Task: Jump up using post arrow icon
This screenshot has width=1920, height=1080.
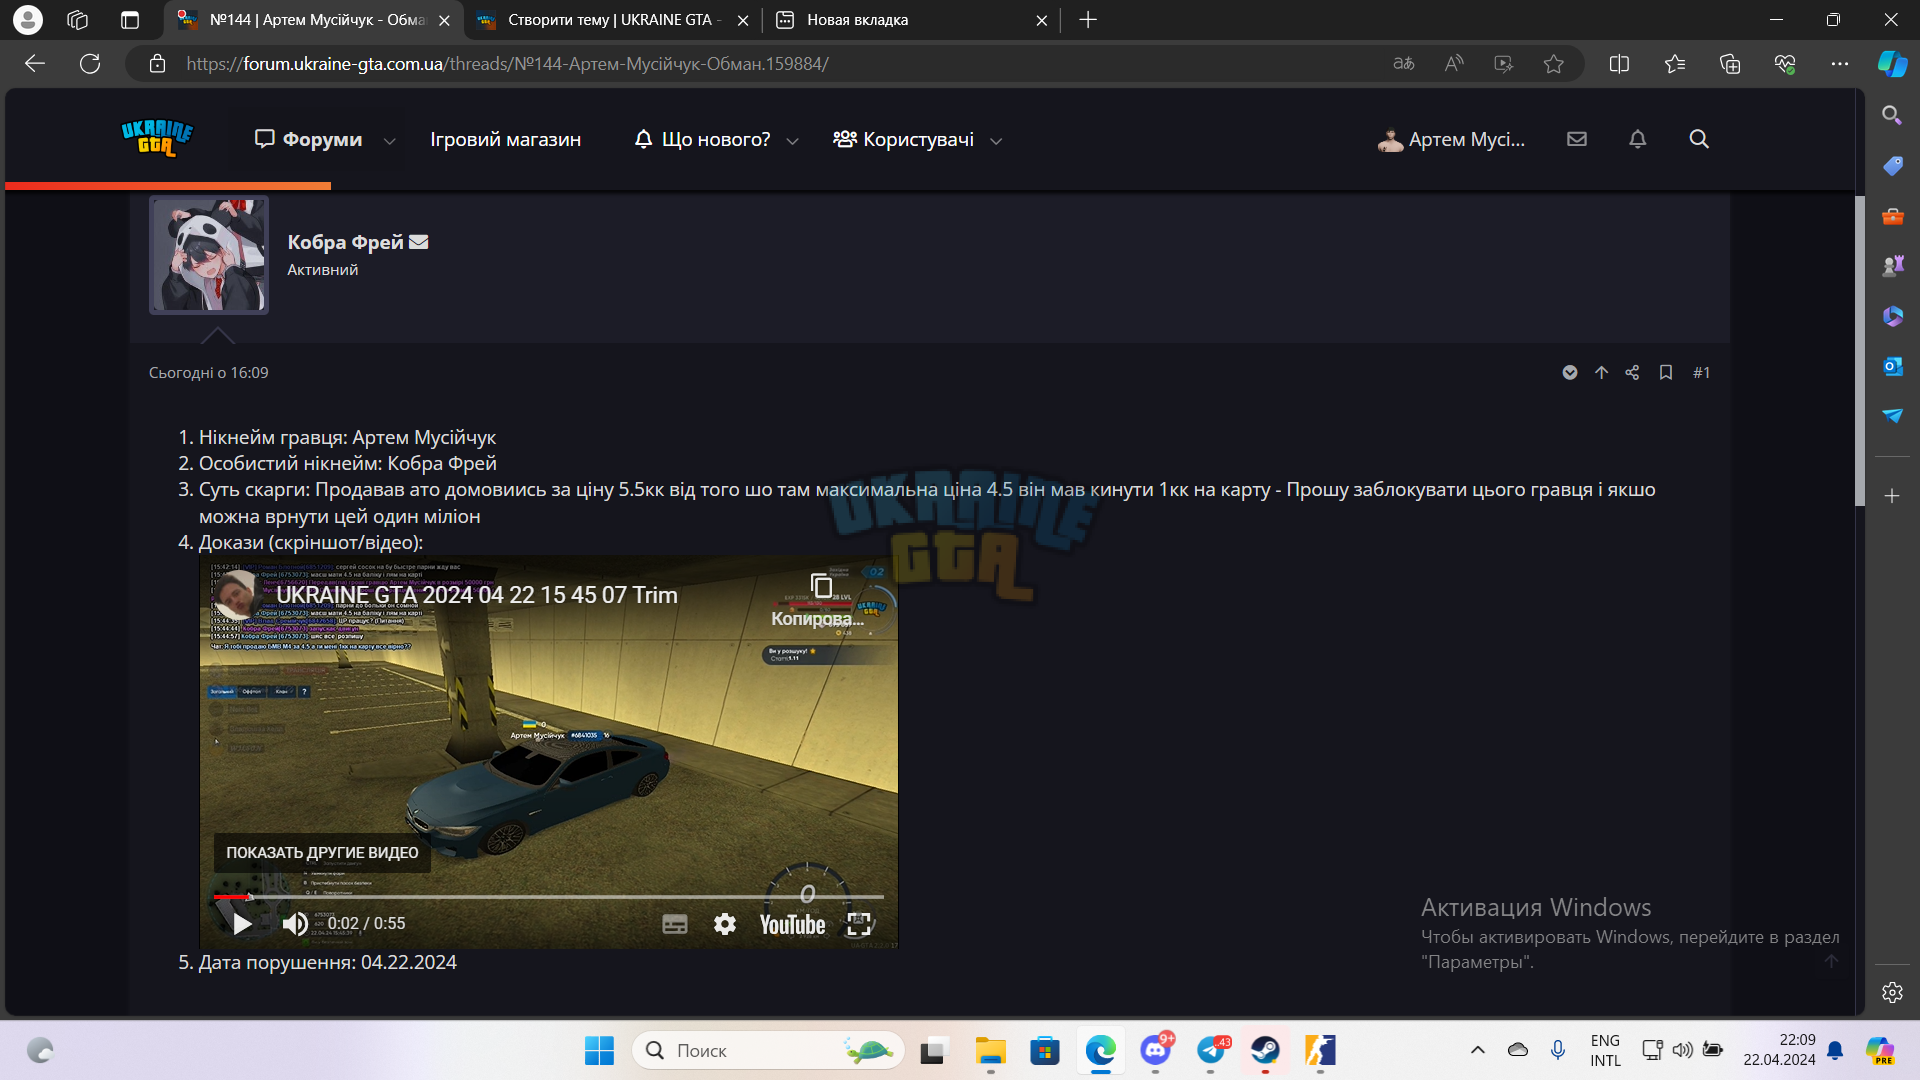Action: click(1601, 372)
